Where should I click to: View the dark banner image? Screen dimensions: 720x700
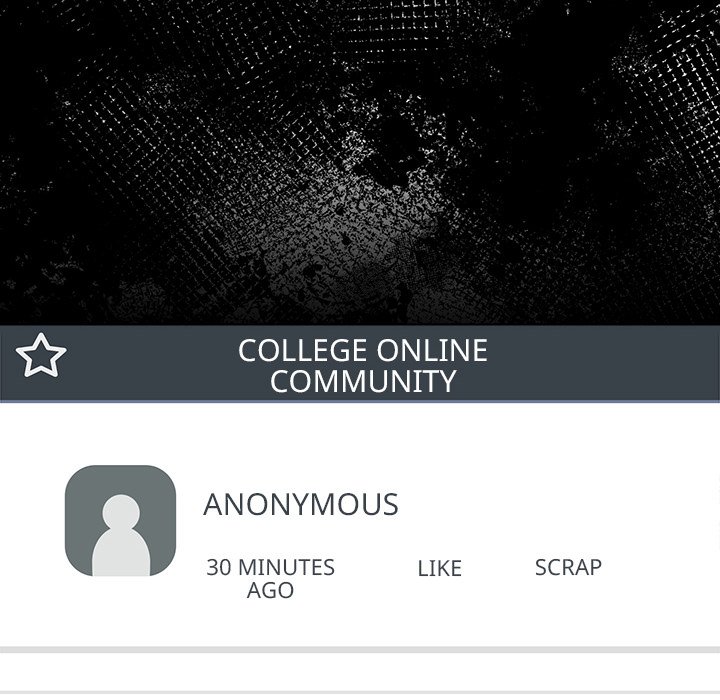click(x=360, y=163)
